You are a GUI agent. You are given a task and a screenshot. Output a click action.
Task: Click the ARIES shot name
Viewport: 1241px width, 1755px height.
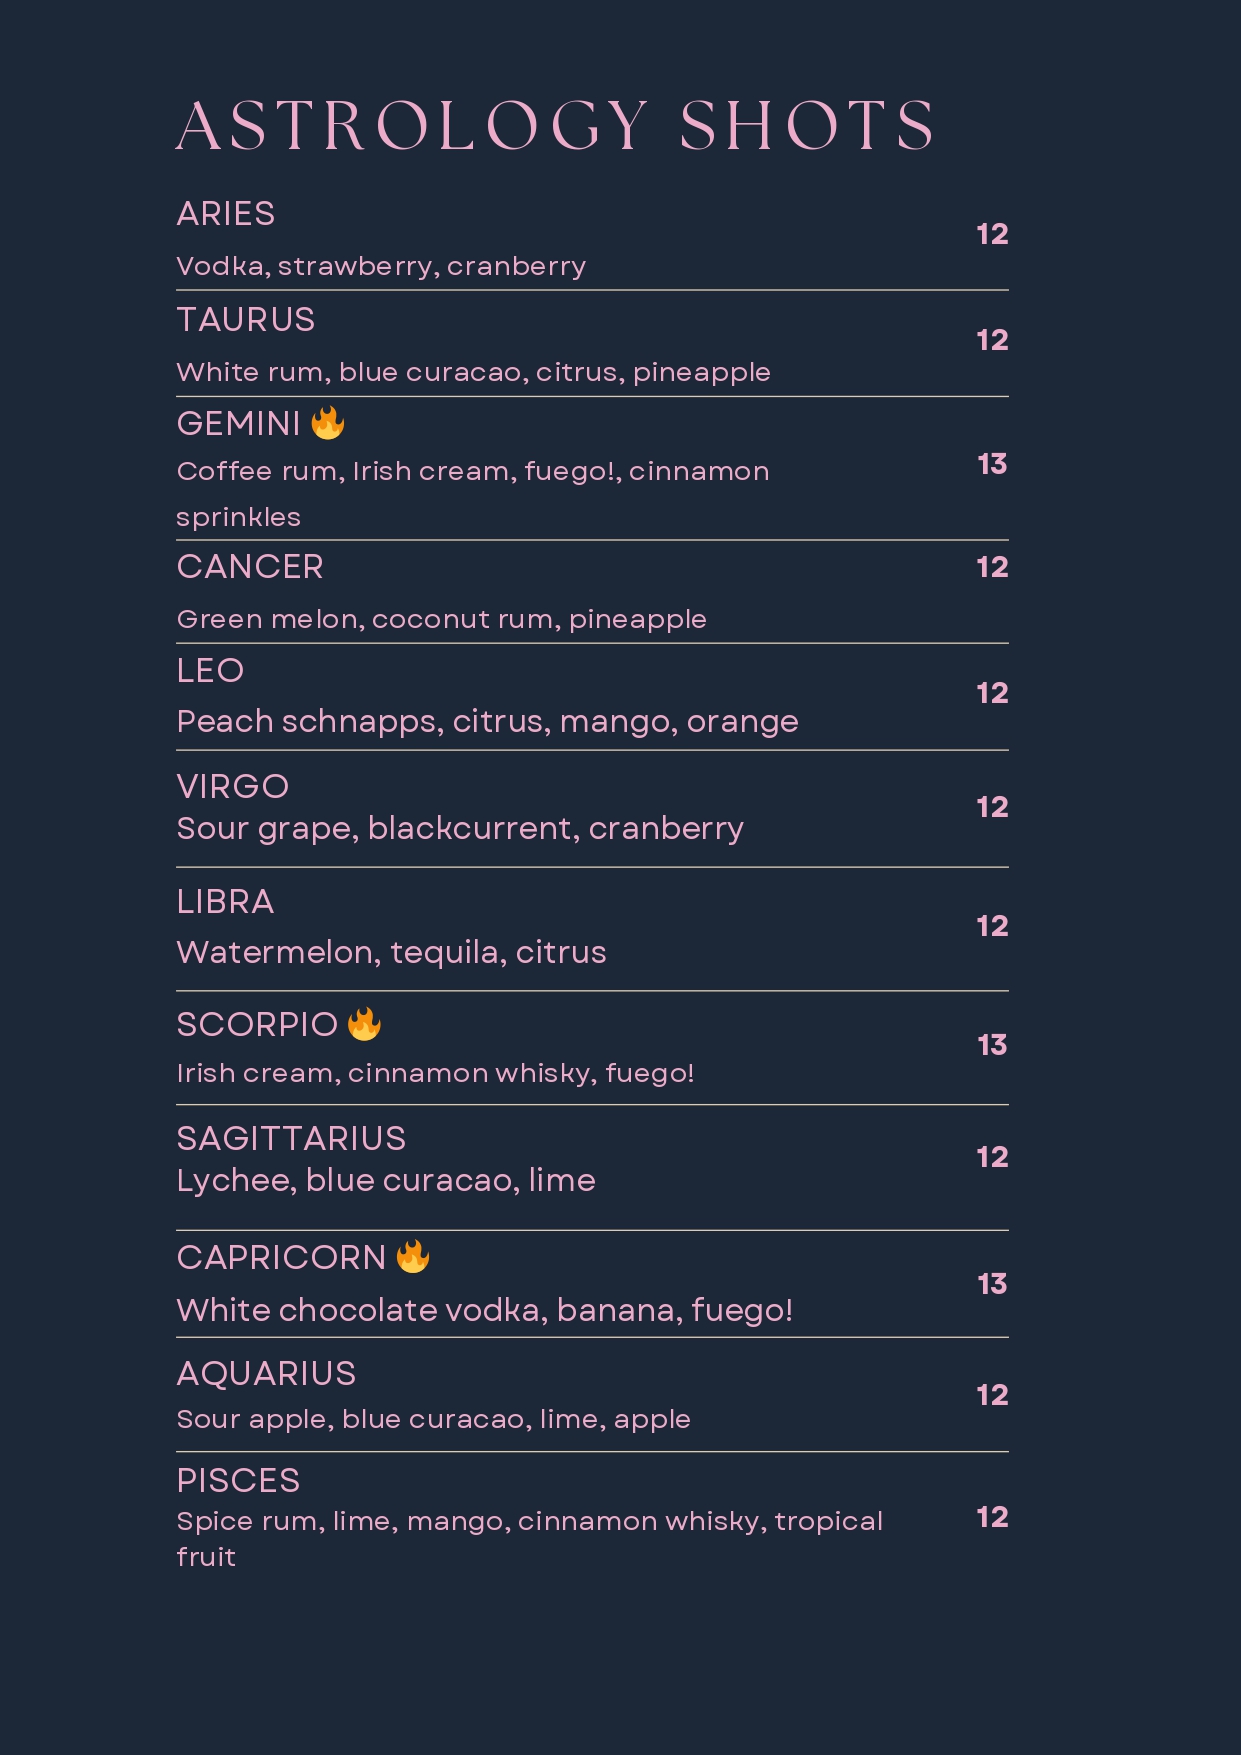coord(226,214)
